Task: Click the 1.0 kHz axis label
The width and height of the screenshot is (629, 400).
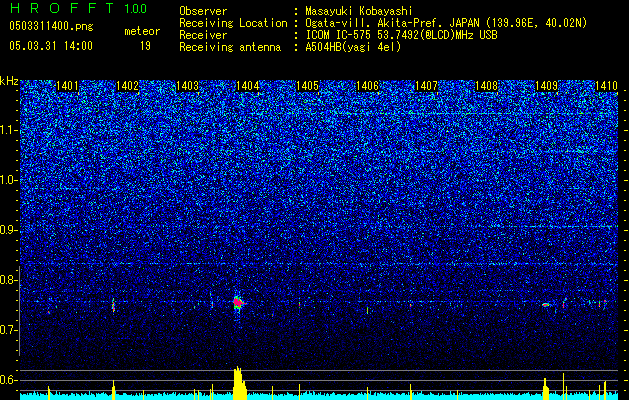Action: [8, 180]
